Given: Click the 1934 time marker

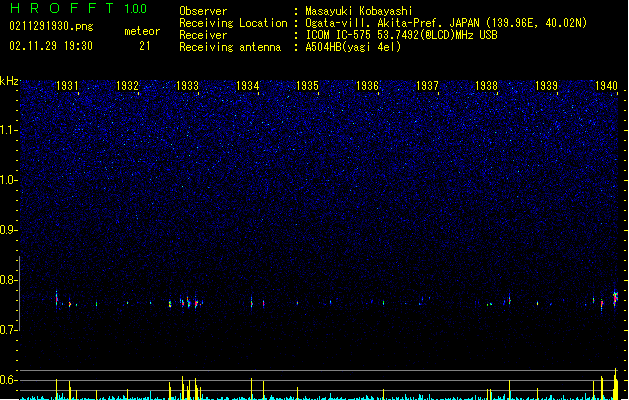Looking at the screenshot, I should point(248,86).
